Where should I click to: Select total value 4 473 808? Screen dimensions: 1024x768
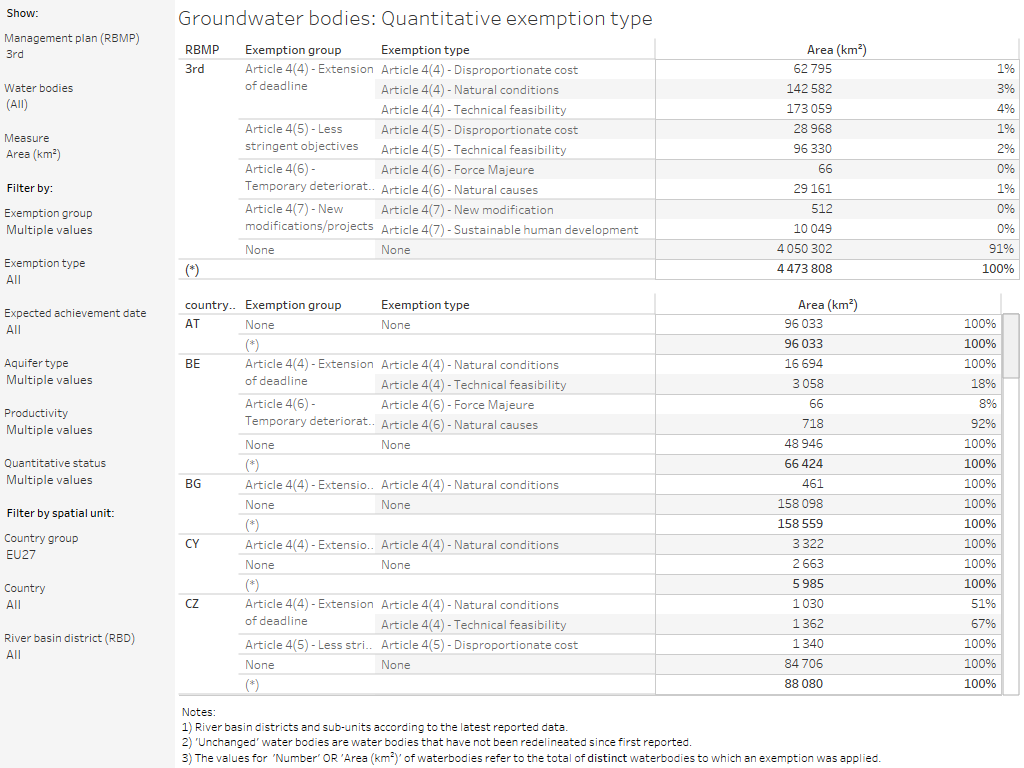point(804,268)
